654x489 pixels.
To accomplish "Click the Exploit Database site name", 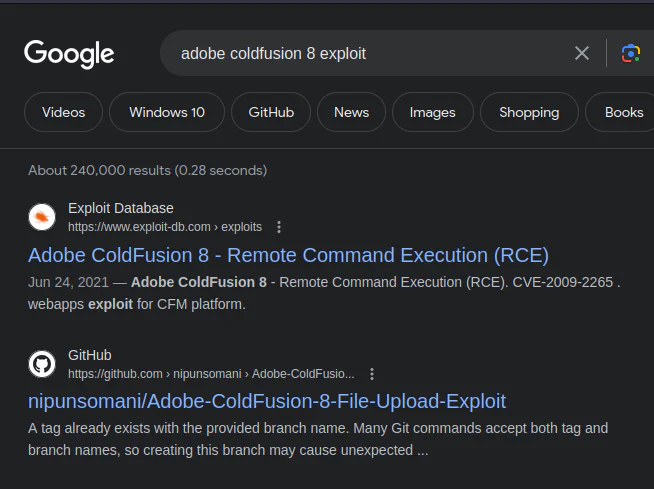I will point(121,208).
